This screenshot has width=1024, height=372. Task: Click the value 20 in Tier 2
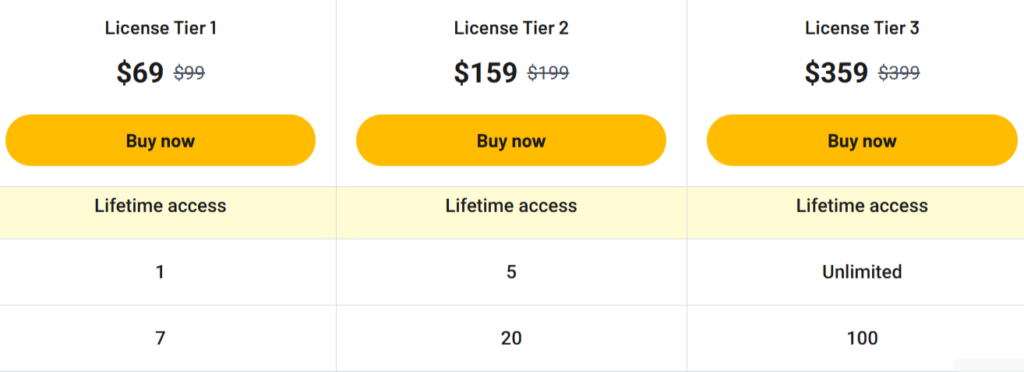511,339
